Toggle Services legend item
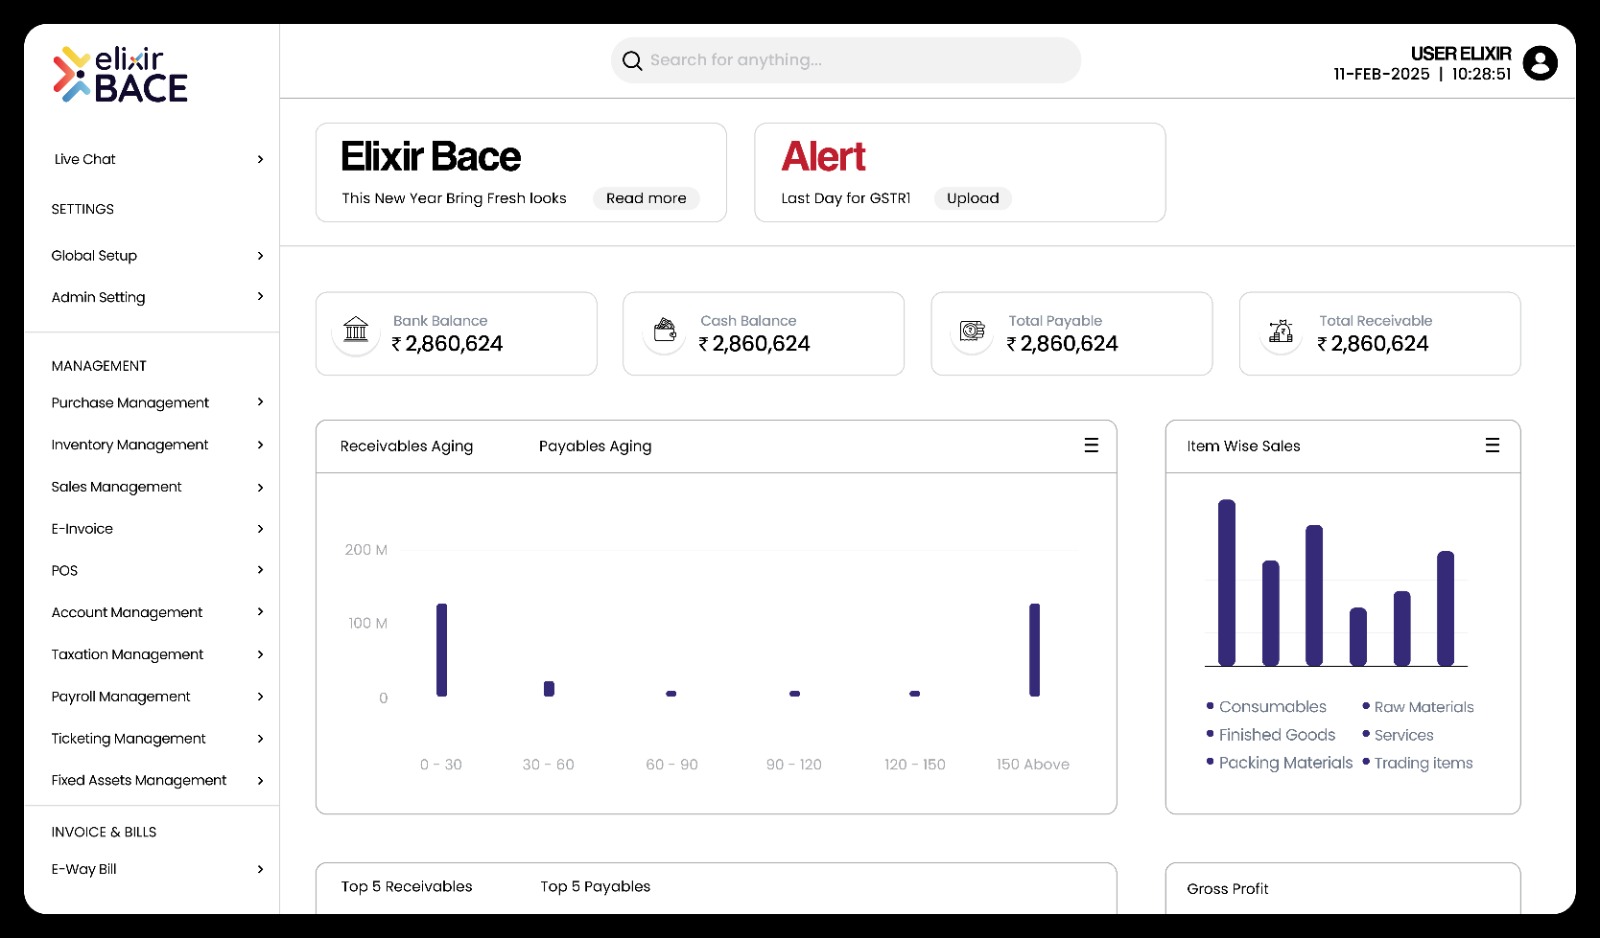This screenshot has height=938, width=1600. [x=1398, y=735]
